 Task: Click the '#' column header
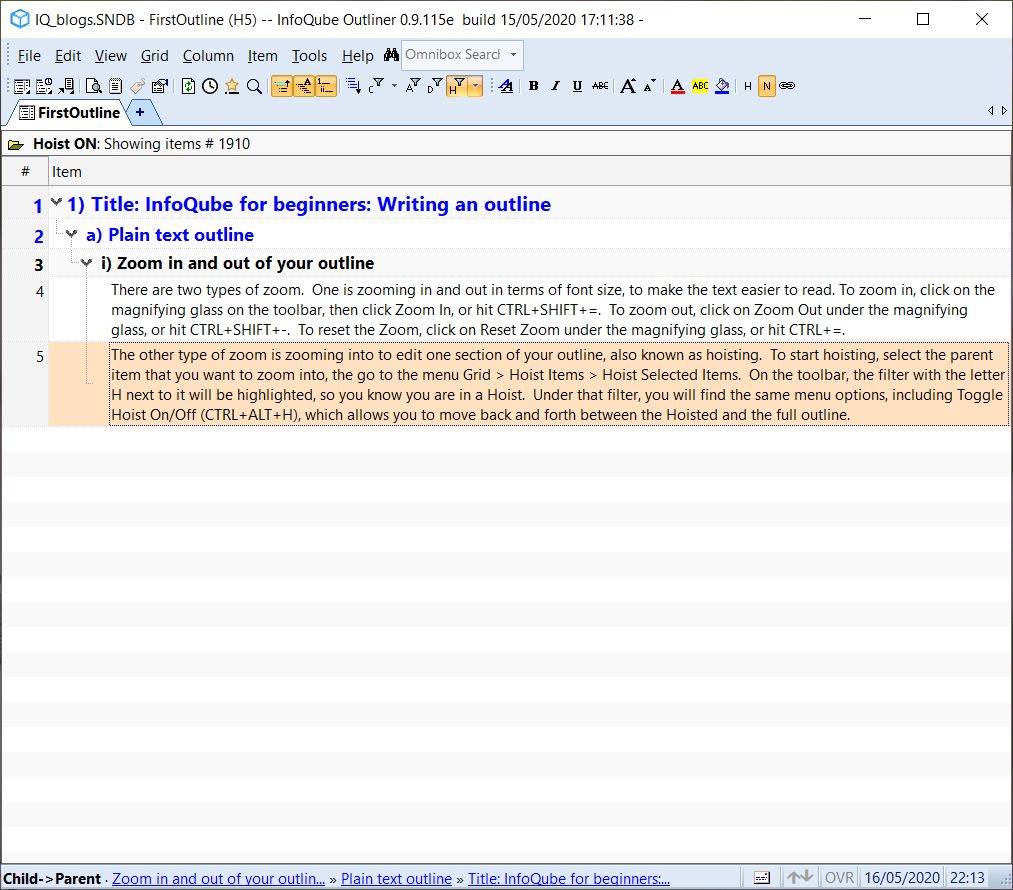[25, 172]
